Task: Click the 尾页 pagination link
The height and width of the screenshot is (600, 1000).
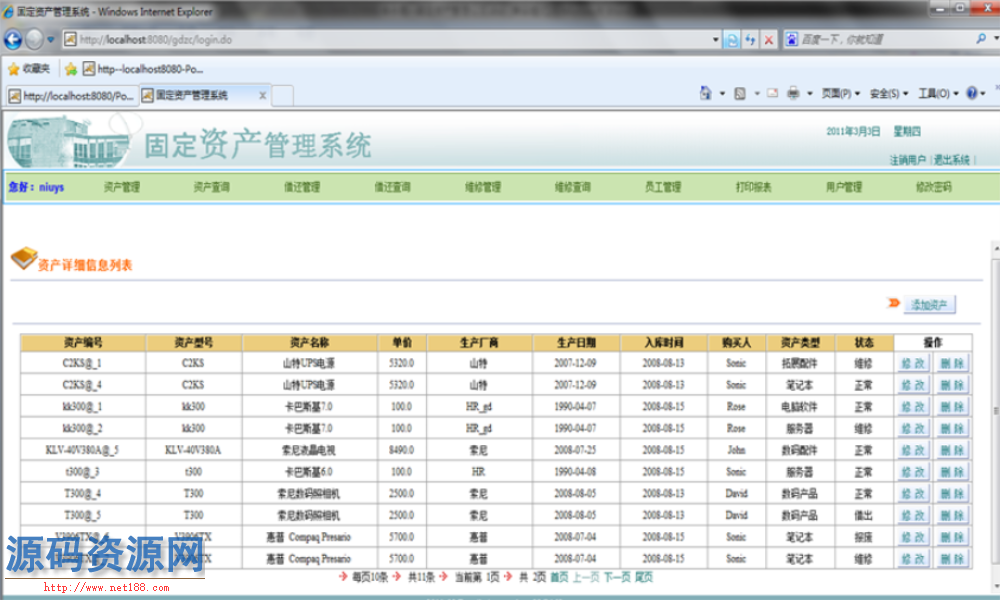Action: 643,577
